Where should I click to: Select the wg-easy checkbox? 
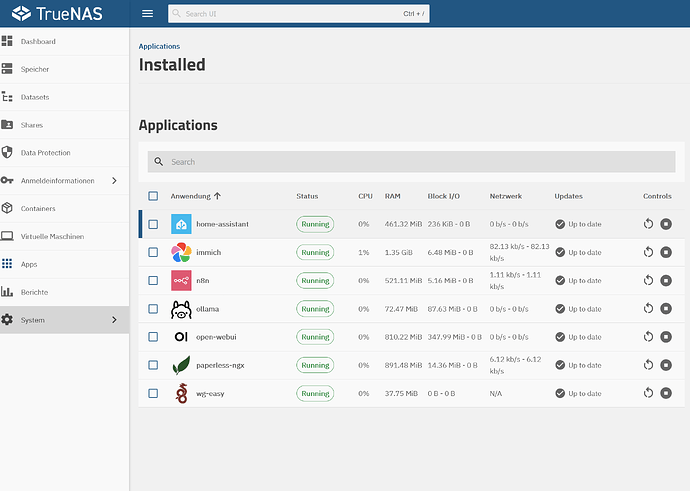pos(153,393)
